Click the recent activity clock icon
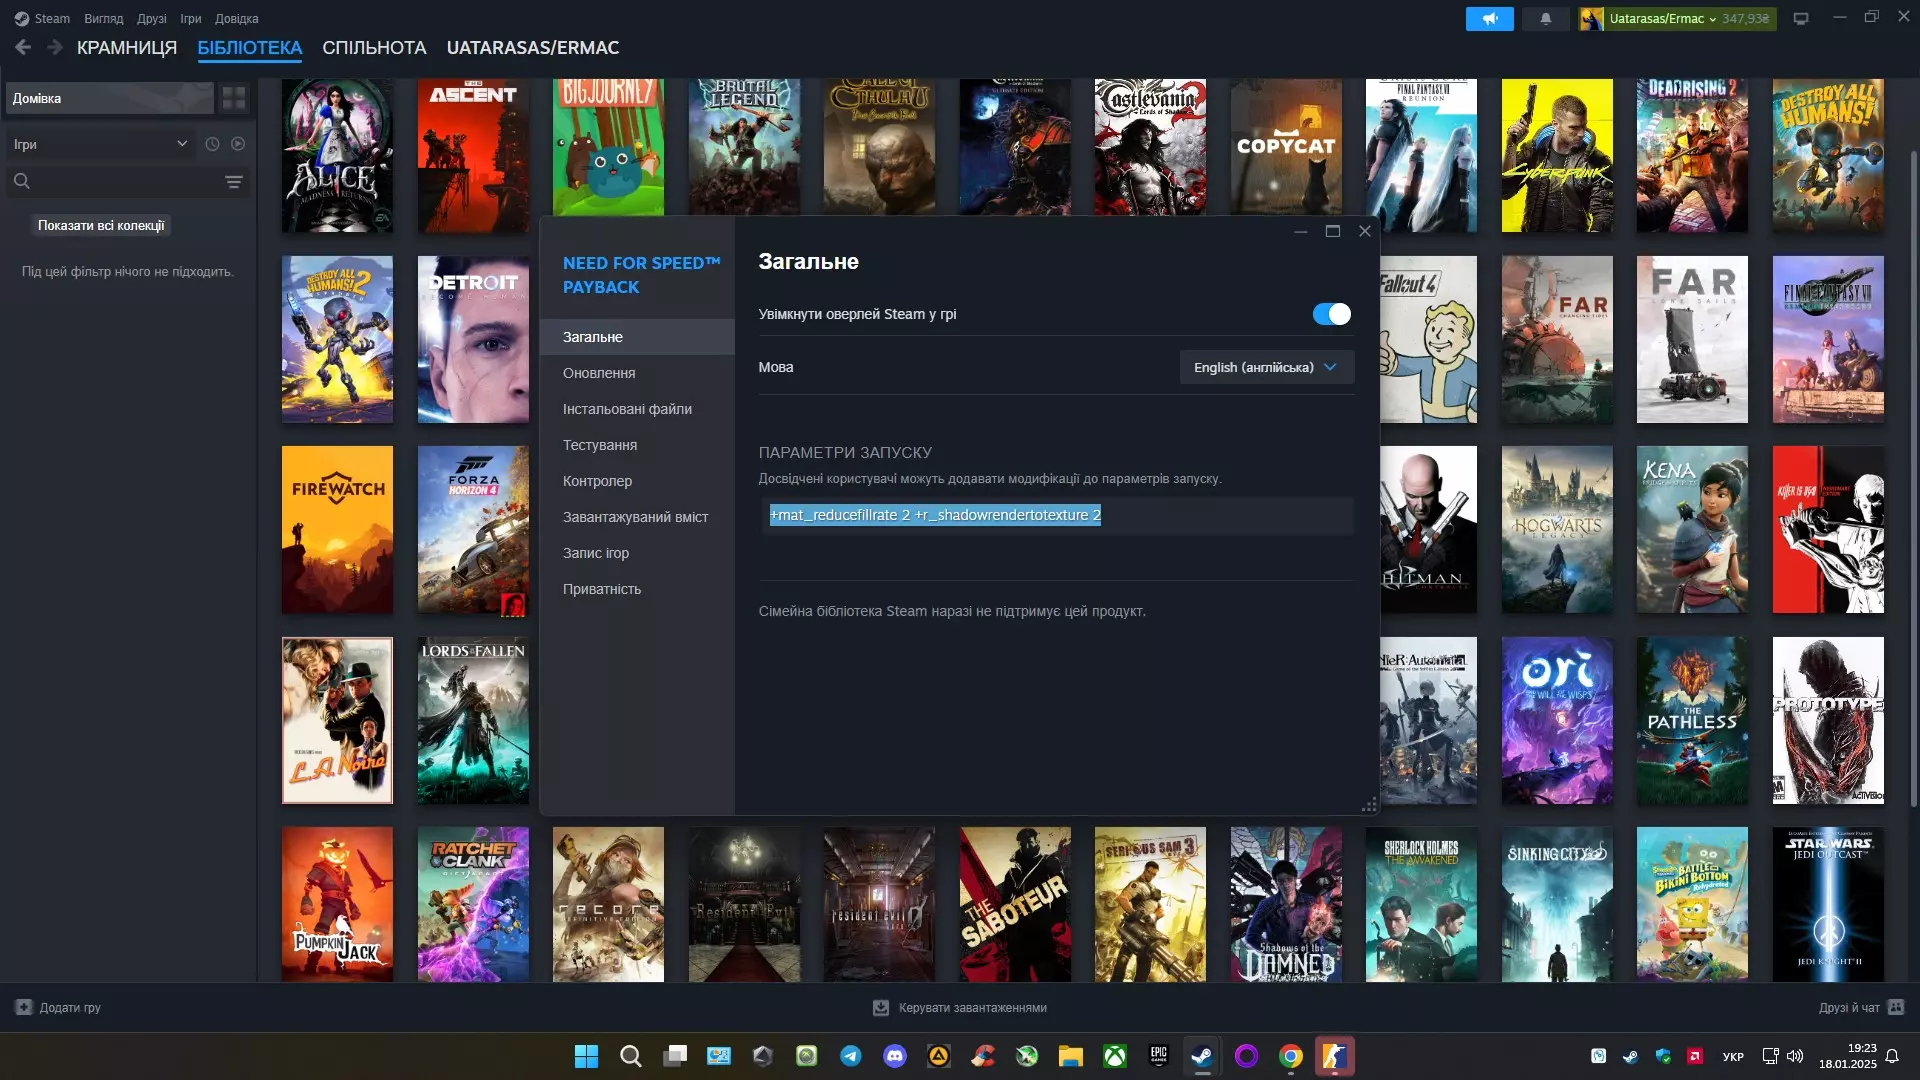Screen dimensions: 1920x1080 point(212,144)
